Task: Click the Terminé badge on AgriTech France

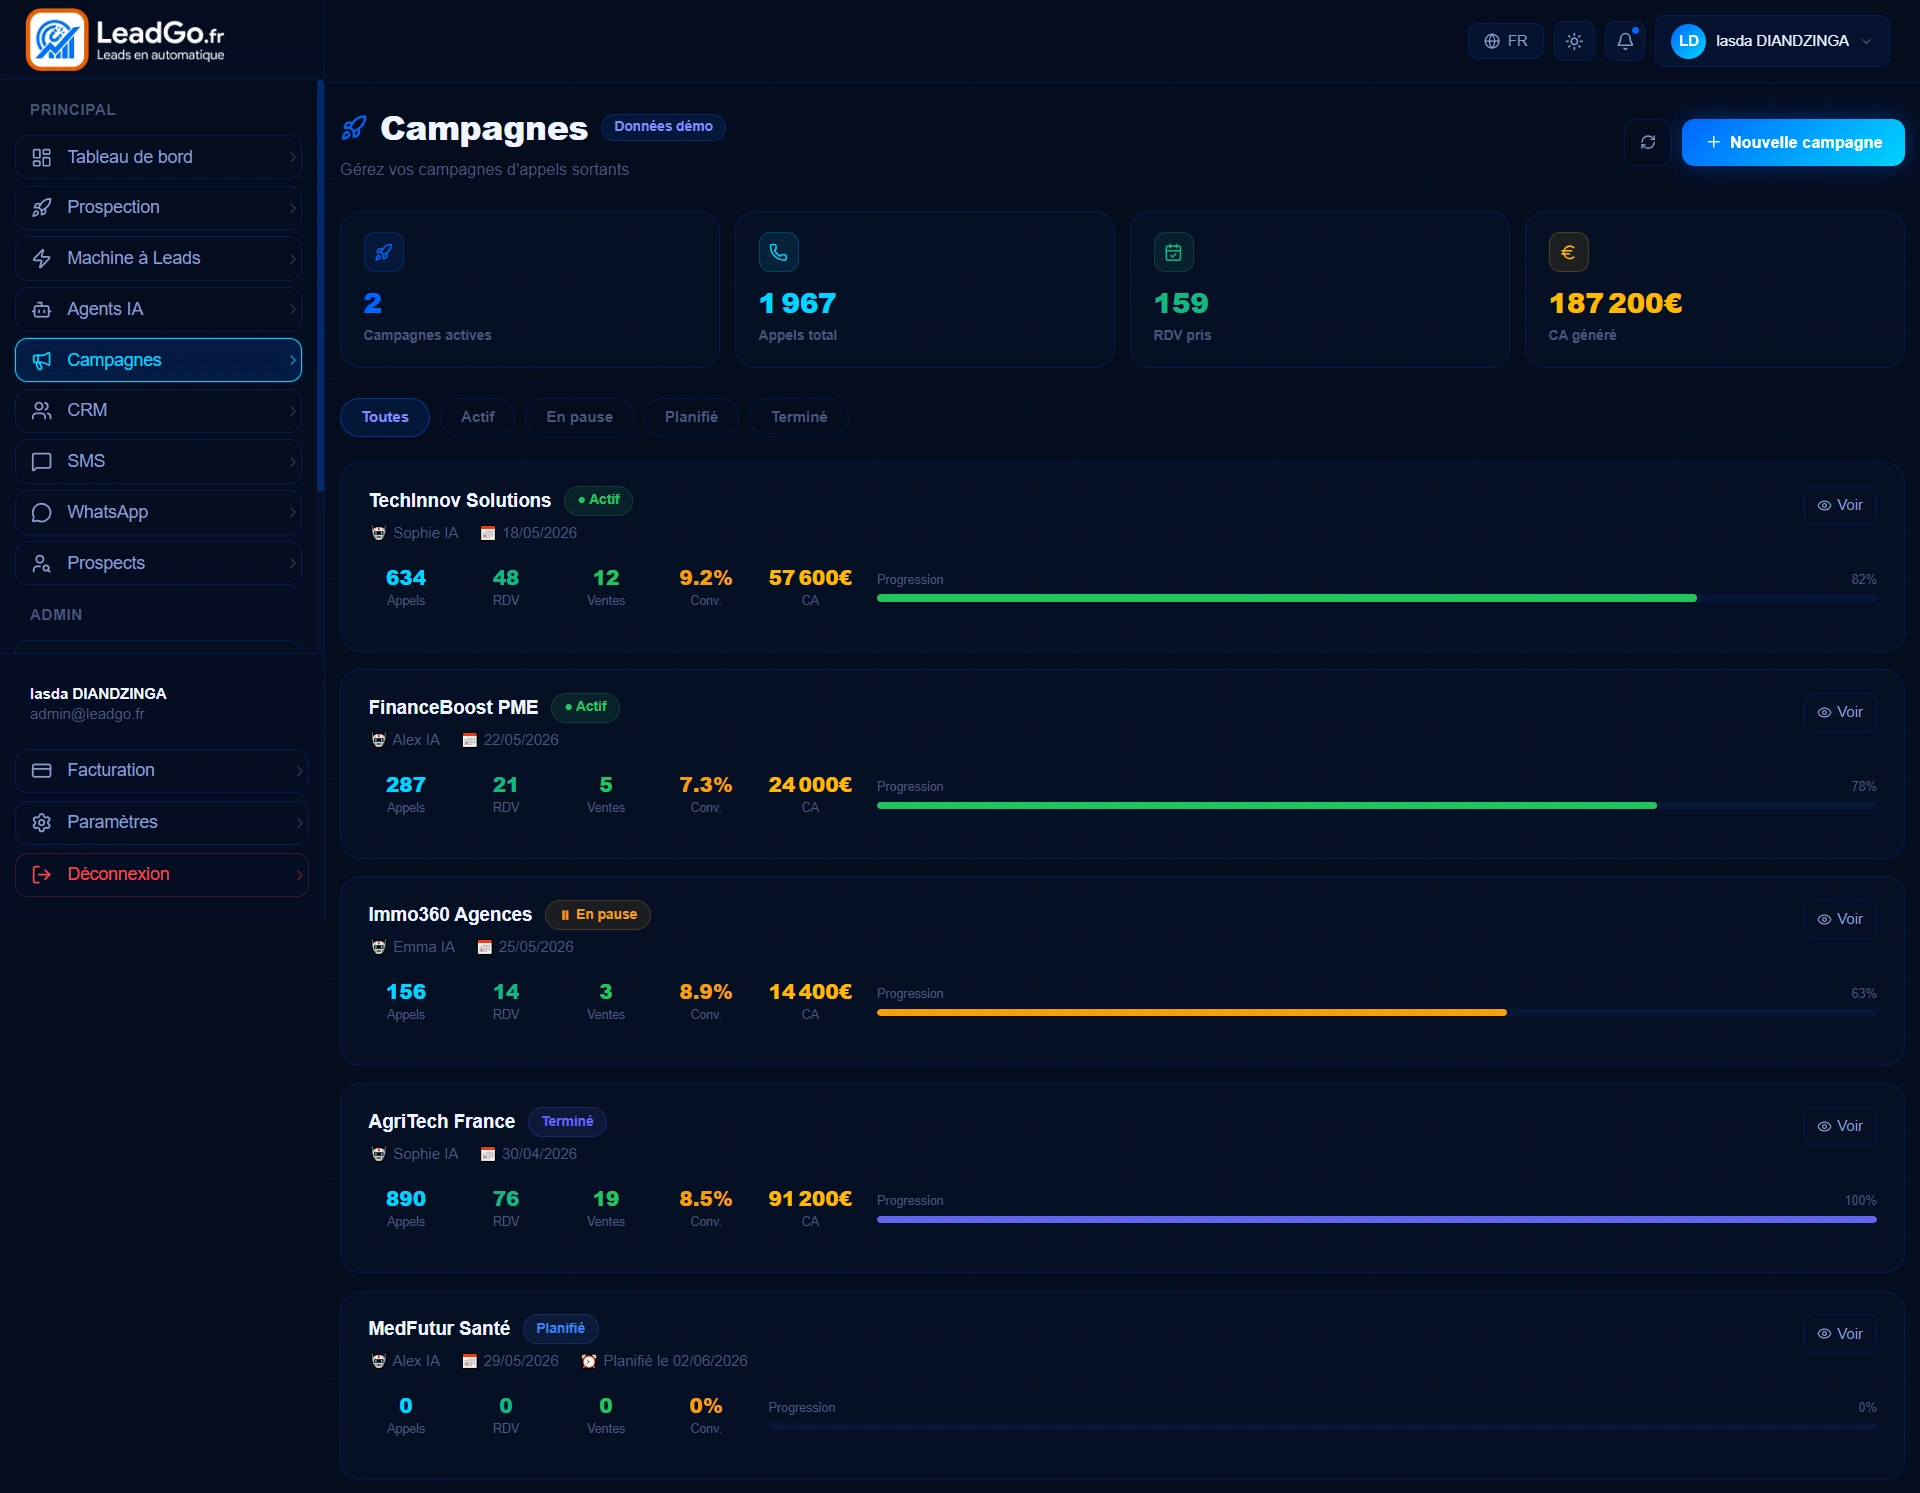Action: (567, 1121)
